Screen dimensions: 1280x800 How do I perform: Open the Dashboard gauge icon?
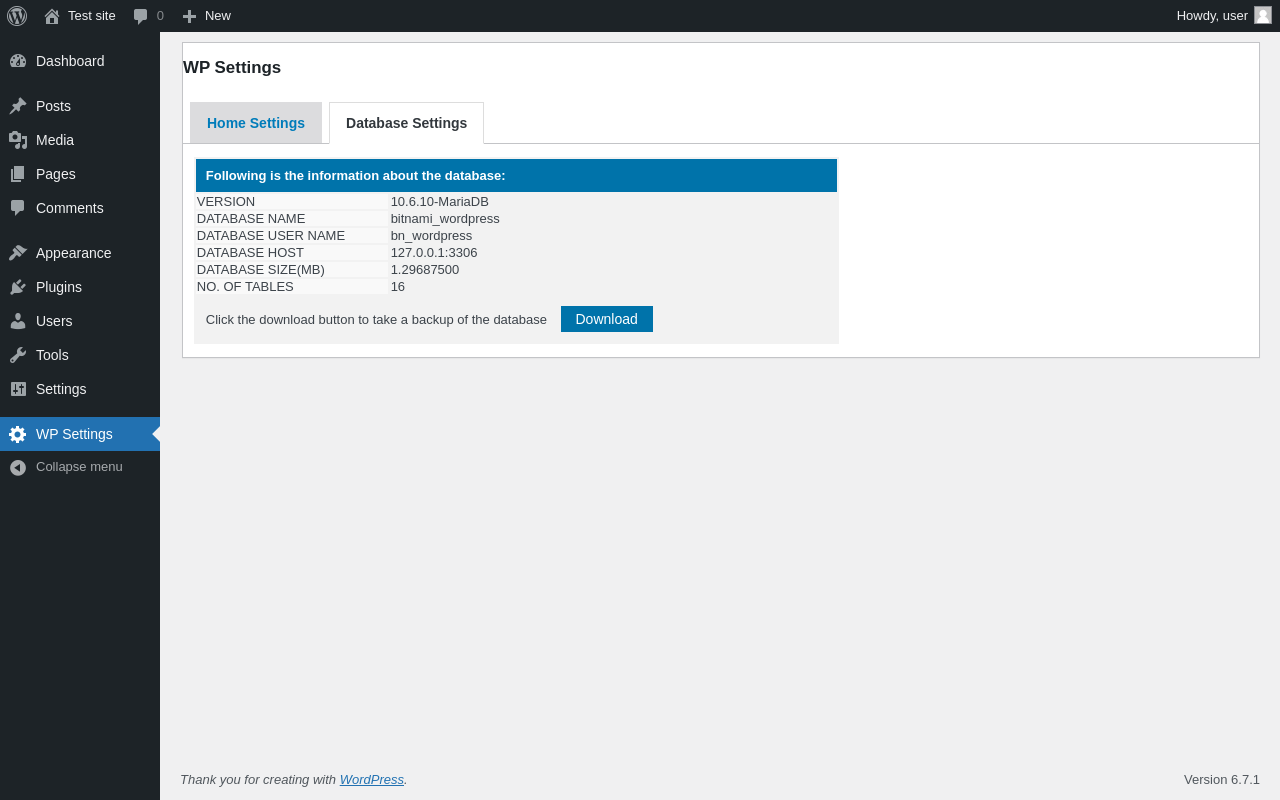pyautogui.click(x=18, y=61)
